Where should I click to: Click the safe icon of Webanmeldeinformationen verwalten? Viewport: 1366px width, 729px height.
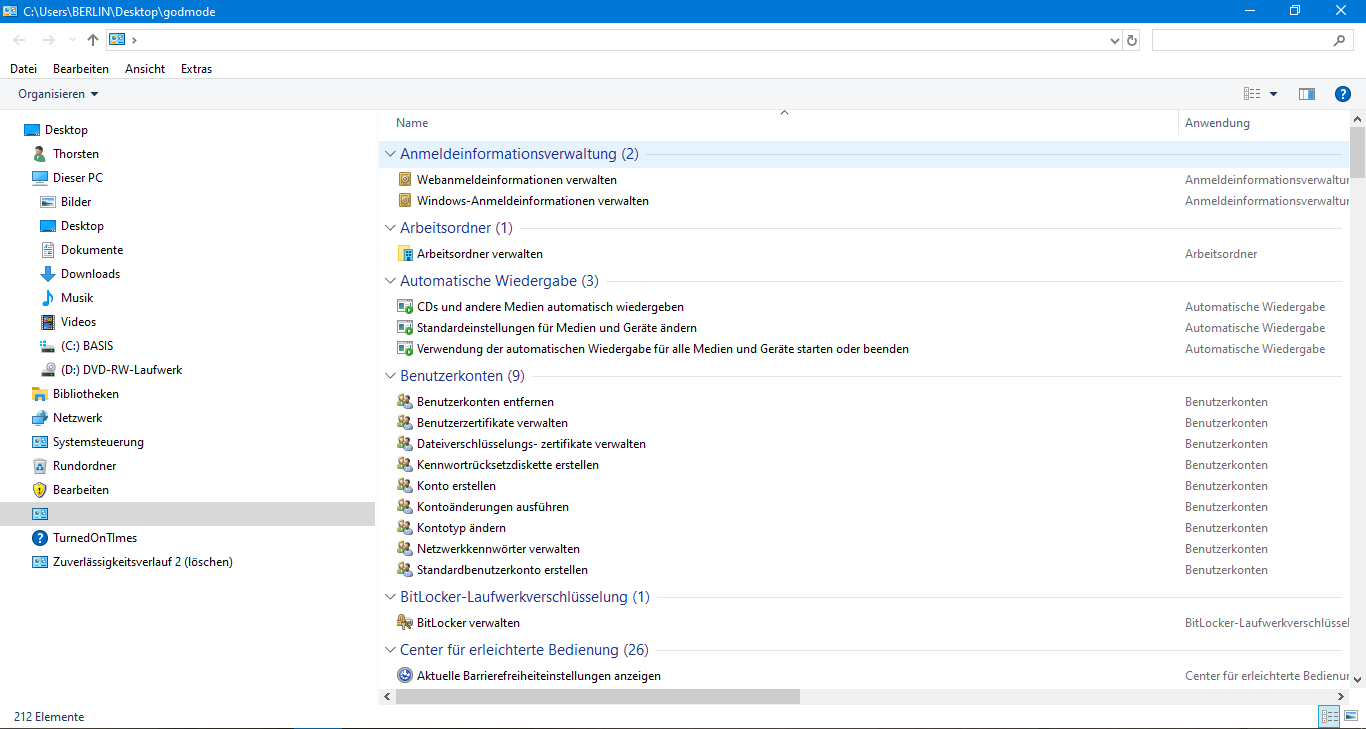[x=405, y=180]
